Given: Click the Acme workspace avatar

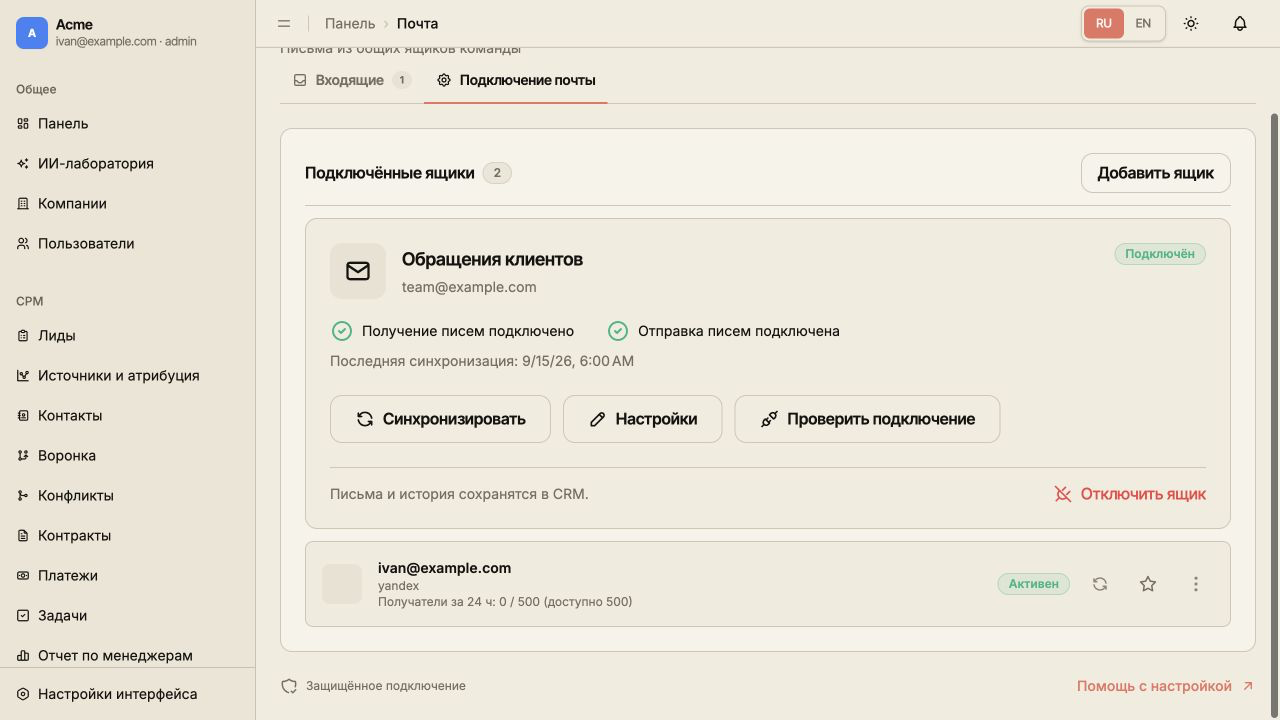Looking at the screenshot, I should click(x=32, y=33).
